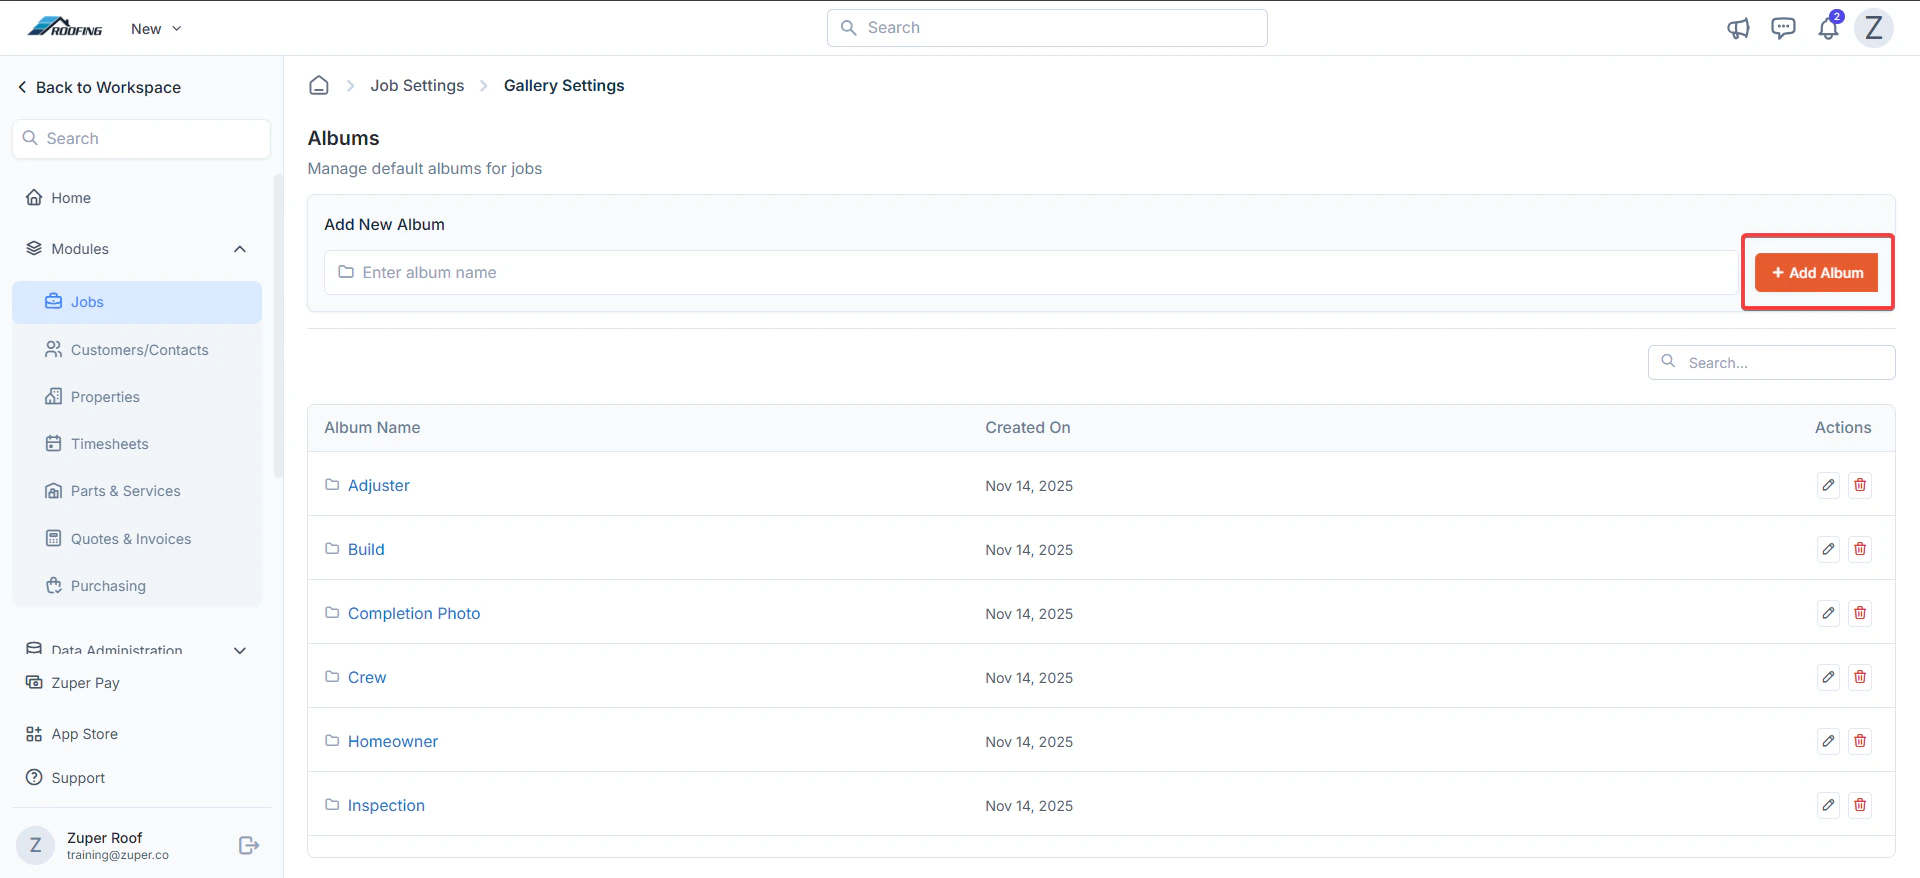Click the home breadcrumb icon
Viewport: 1920px width, 878px height.
coord(319,85)
